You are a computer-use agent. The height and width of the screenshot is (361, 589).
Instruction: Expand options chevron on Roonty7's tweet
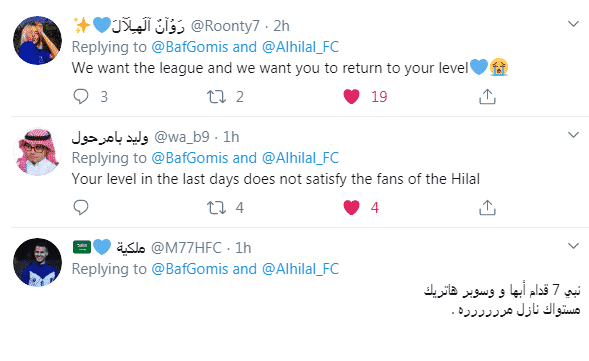pyautogui.click(x=573, y=24)
